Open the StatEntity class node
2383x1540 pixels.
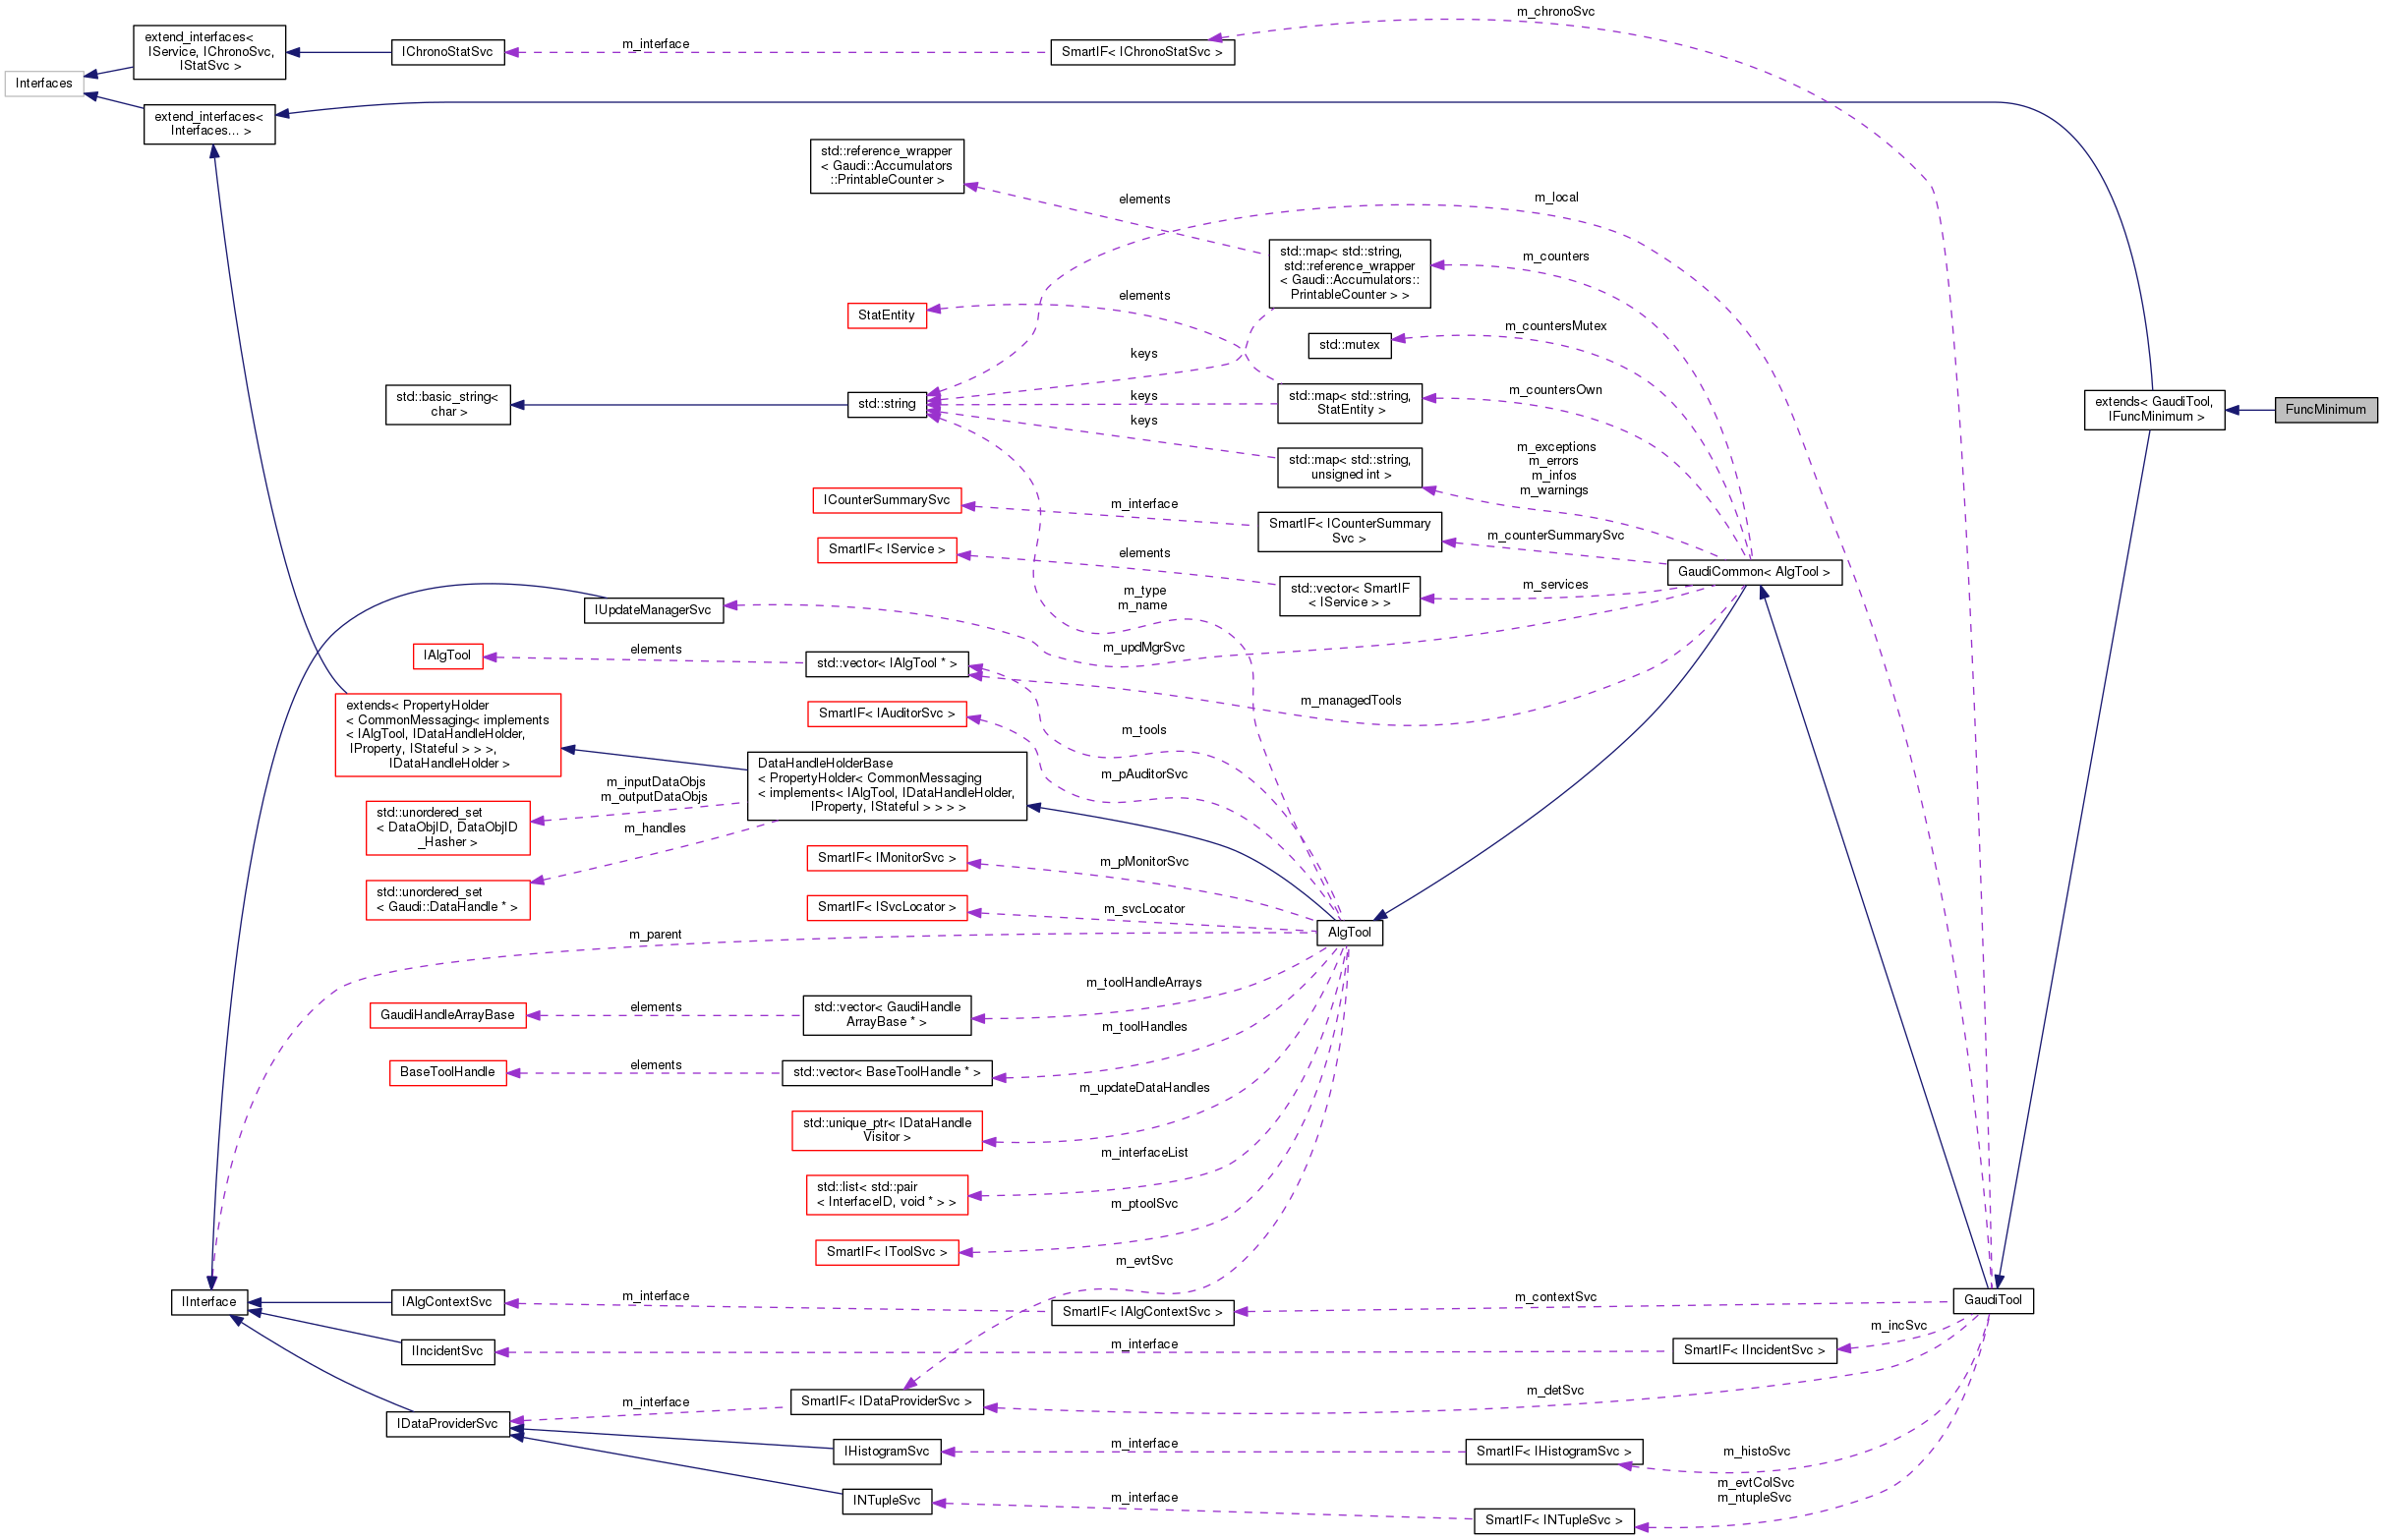tap(886, 314)
